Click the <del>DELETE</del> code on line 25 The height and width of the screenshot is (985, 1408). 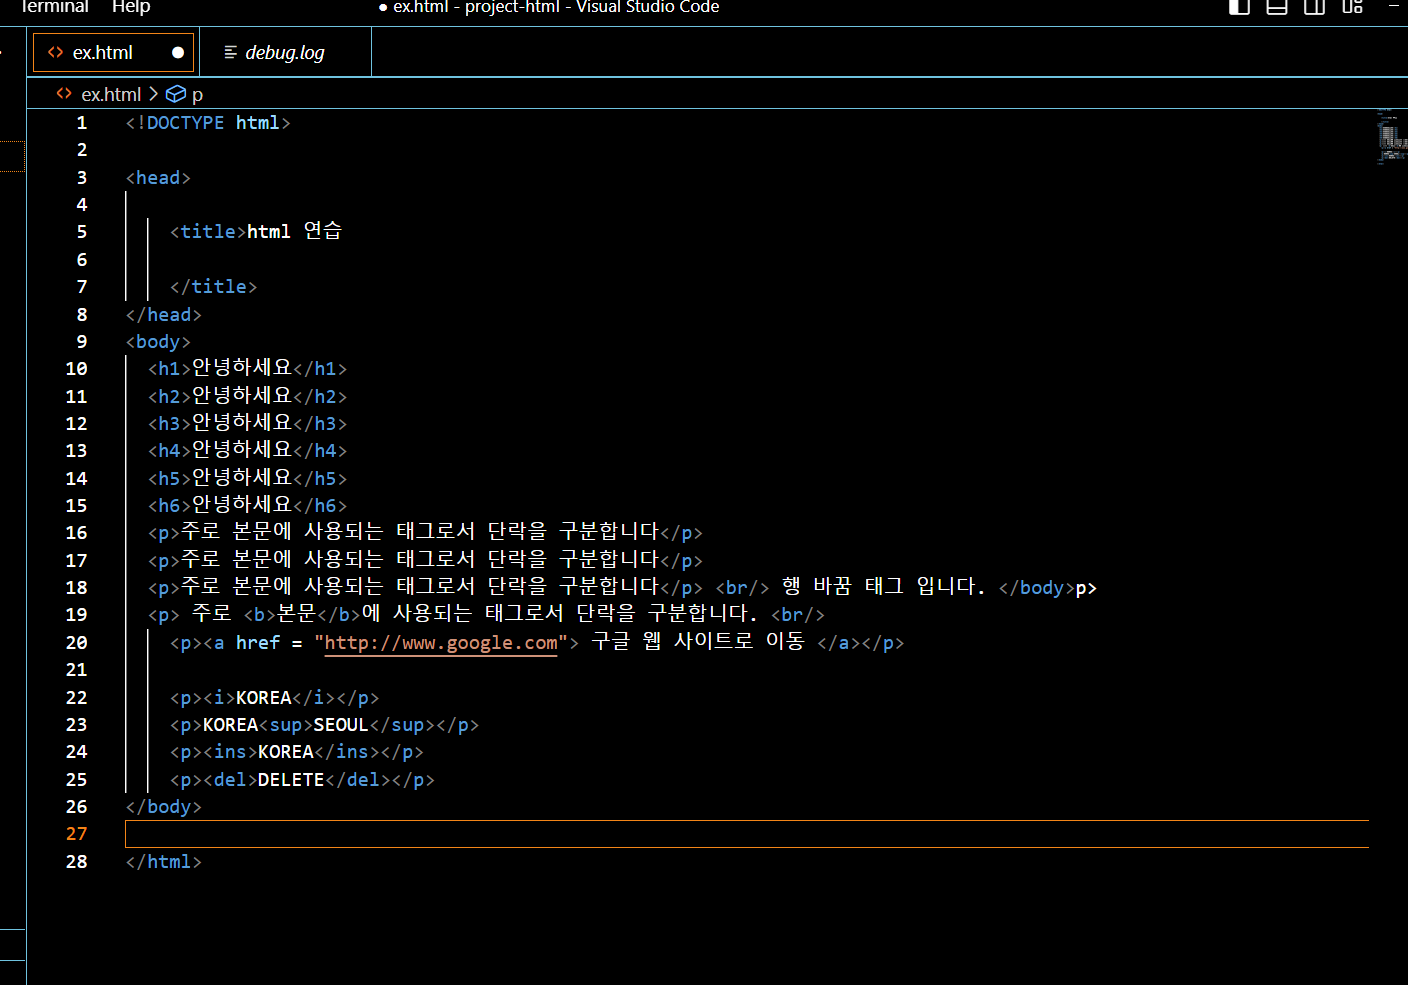coord(297,780)
